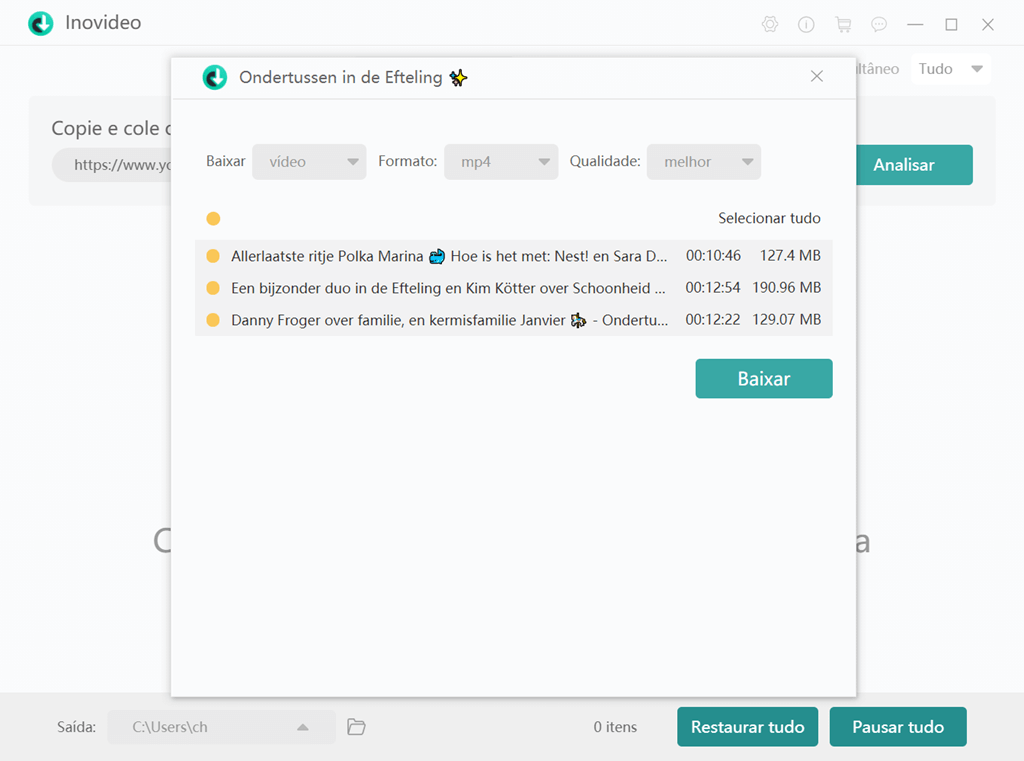Close the Inovideo main window
This screenshot has height=761, width=1024.
[x=988, y=25]
